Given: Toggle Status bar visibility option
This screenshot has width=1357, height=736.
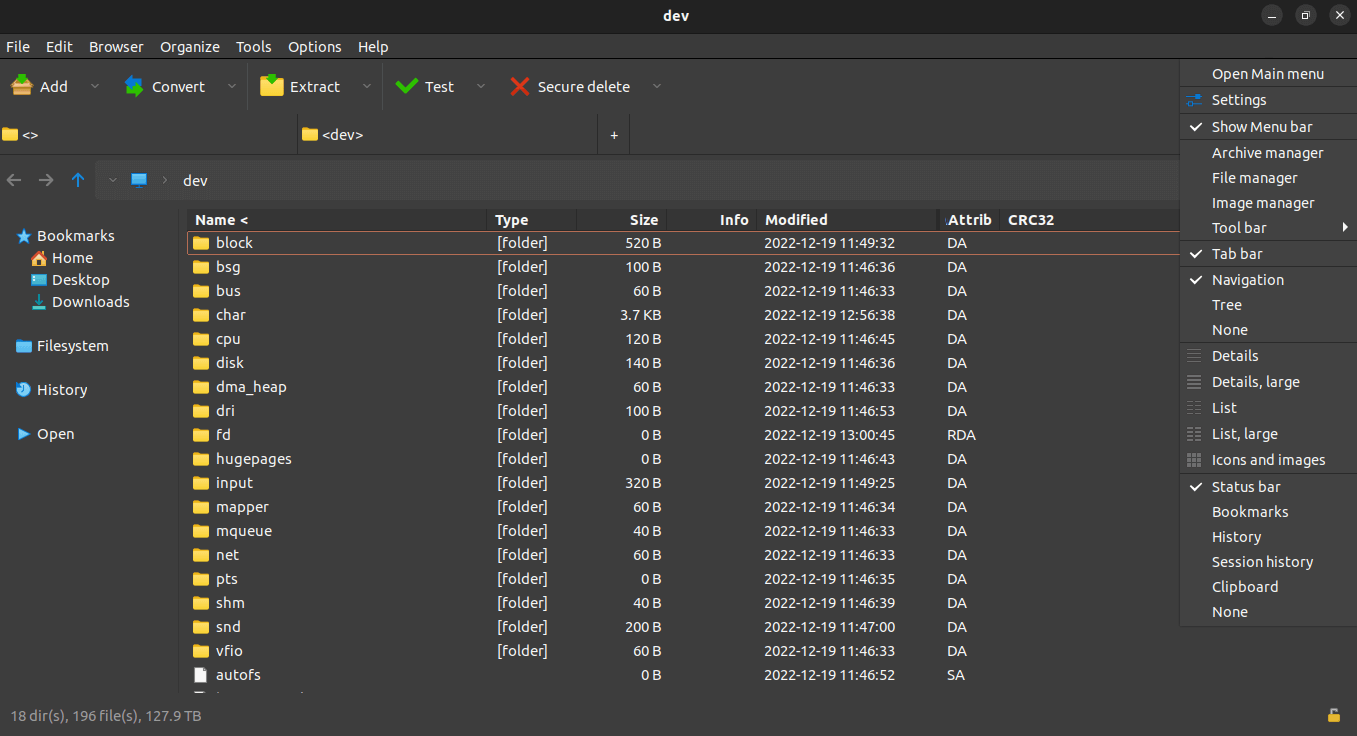Looking at the screenshot, I should (x=1245, y=487).
